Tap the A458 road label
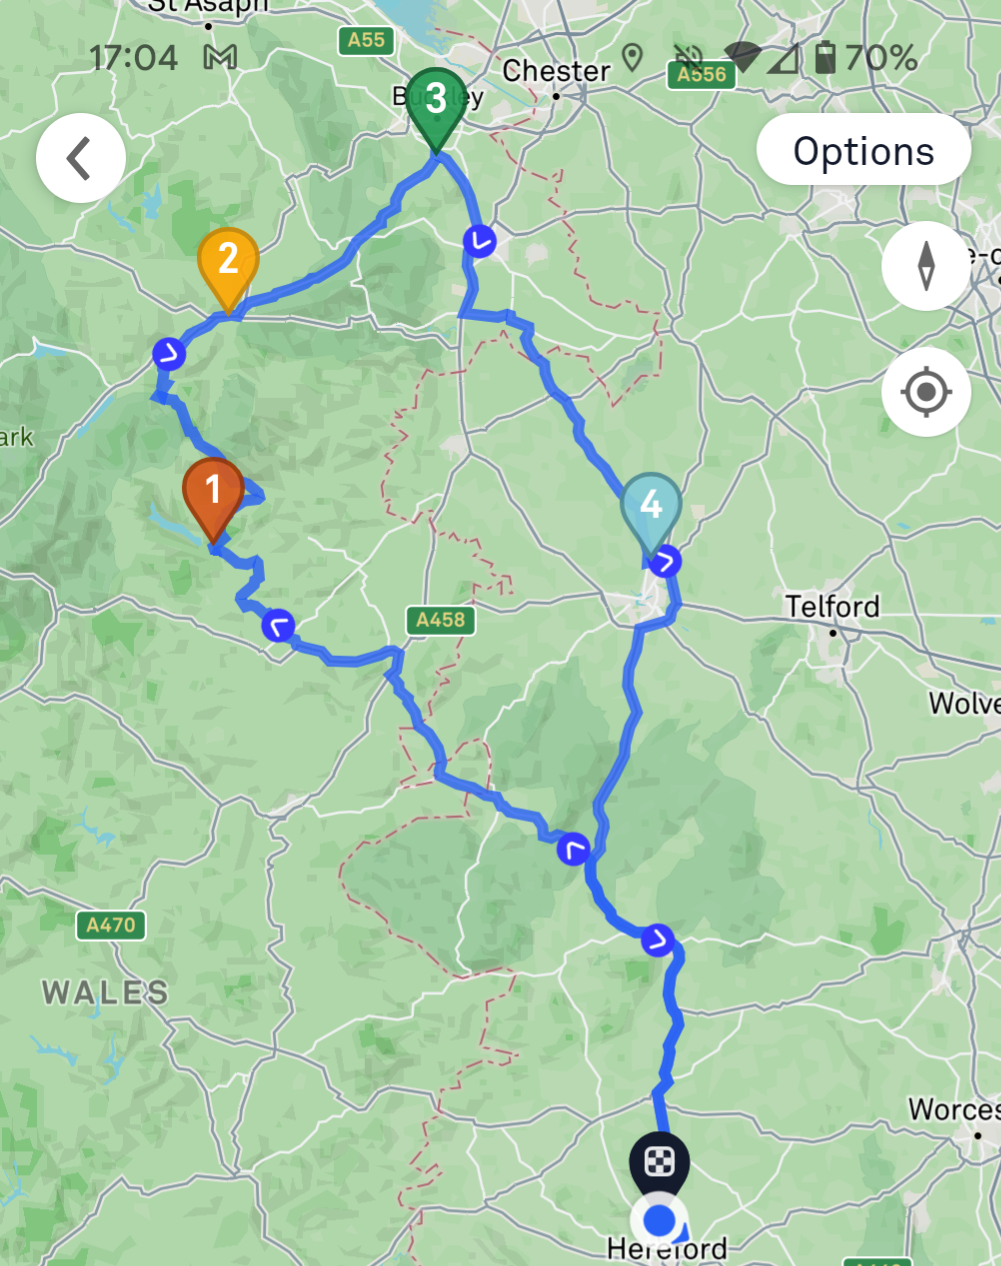Image resolution: width=1001 pixels, height=1266 pixels. (440, 620)
